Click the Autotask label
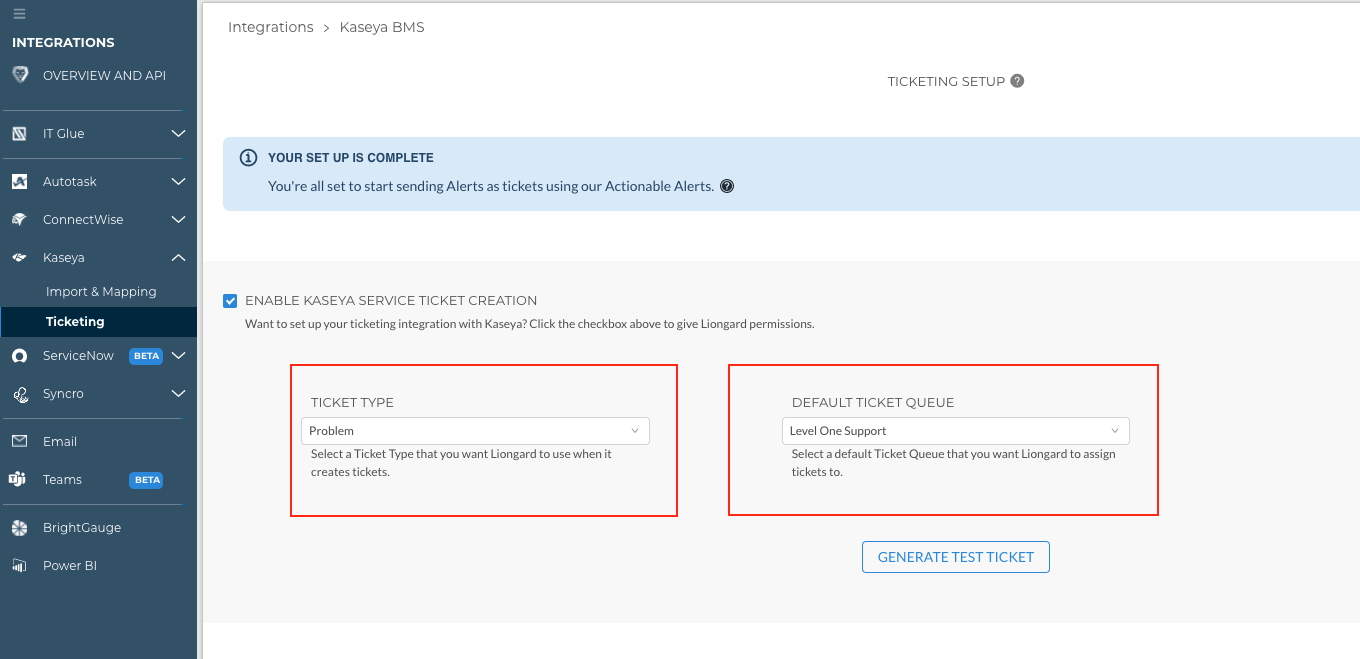 click(70, 182)
